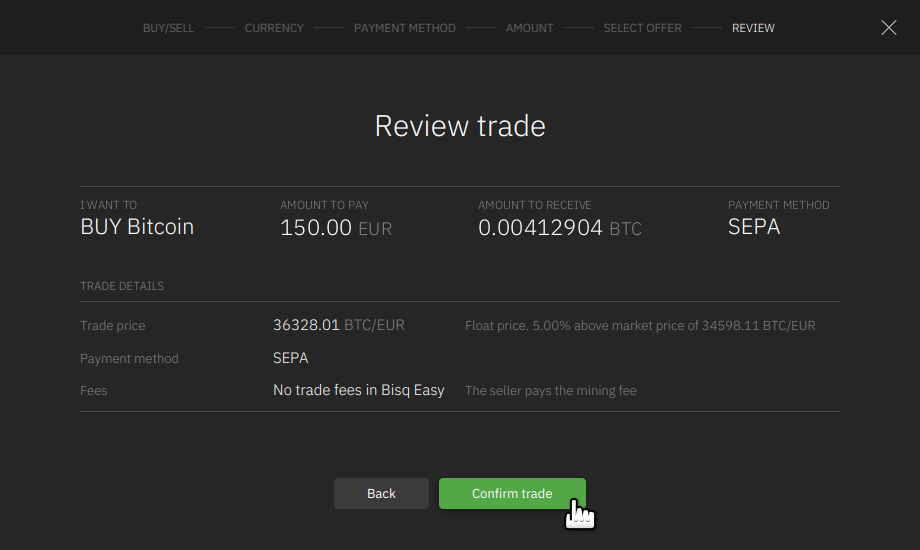Go back using the Back button
920x550 pixels.
(x=381, y=493)
